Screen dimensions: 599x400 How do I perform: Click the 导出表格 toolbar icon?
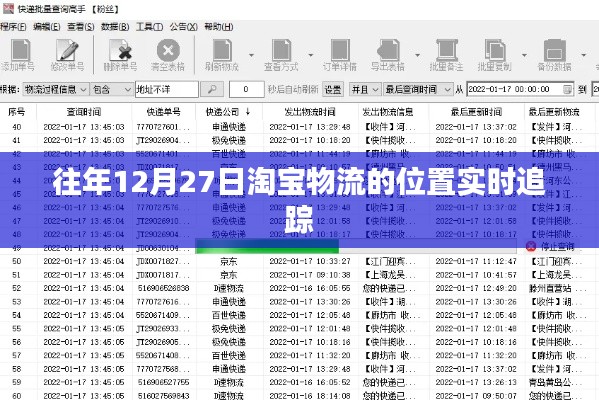click(x=388, y=50)
